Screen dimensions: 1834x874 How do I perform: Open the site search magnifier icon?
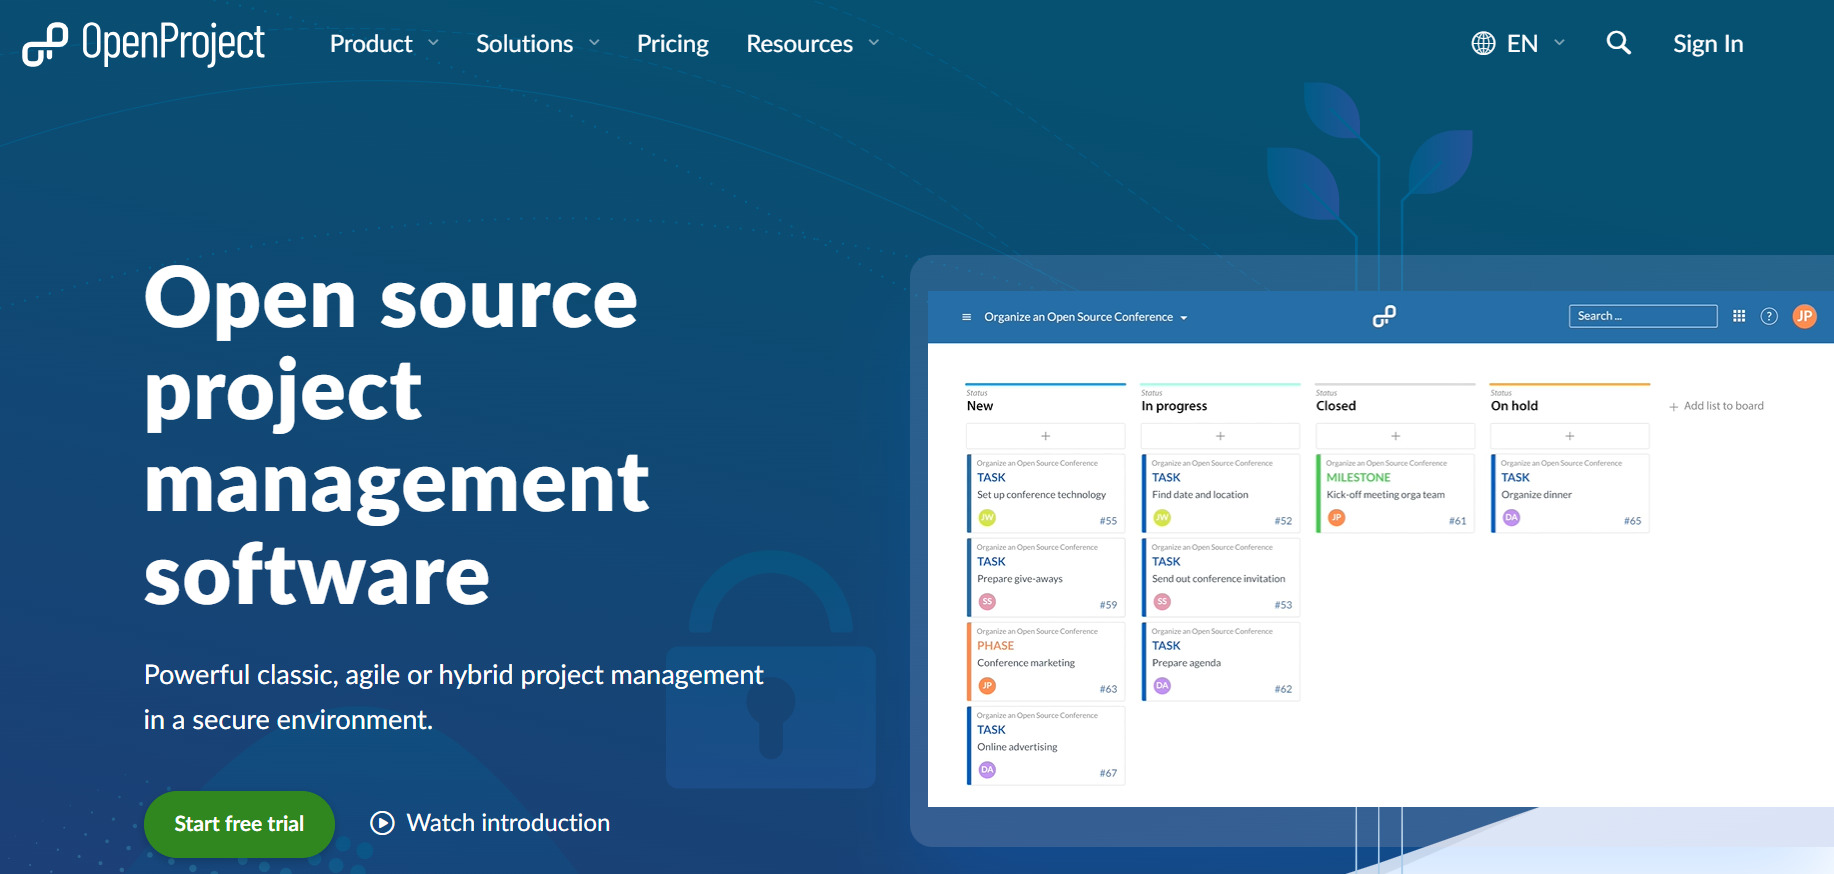(1618, 43)
